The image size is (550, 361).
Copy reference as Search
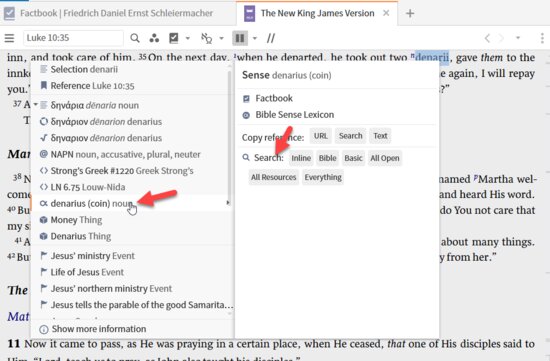[x=350, y=136]
